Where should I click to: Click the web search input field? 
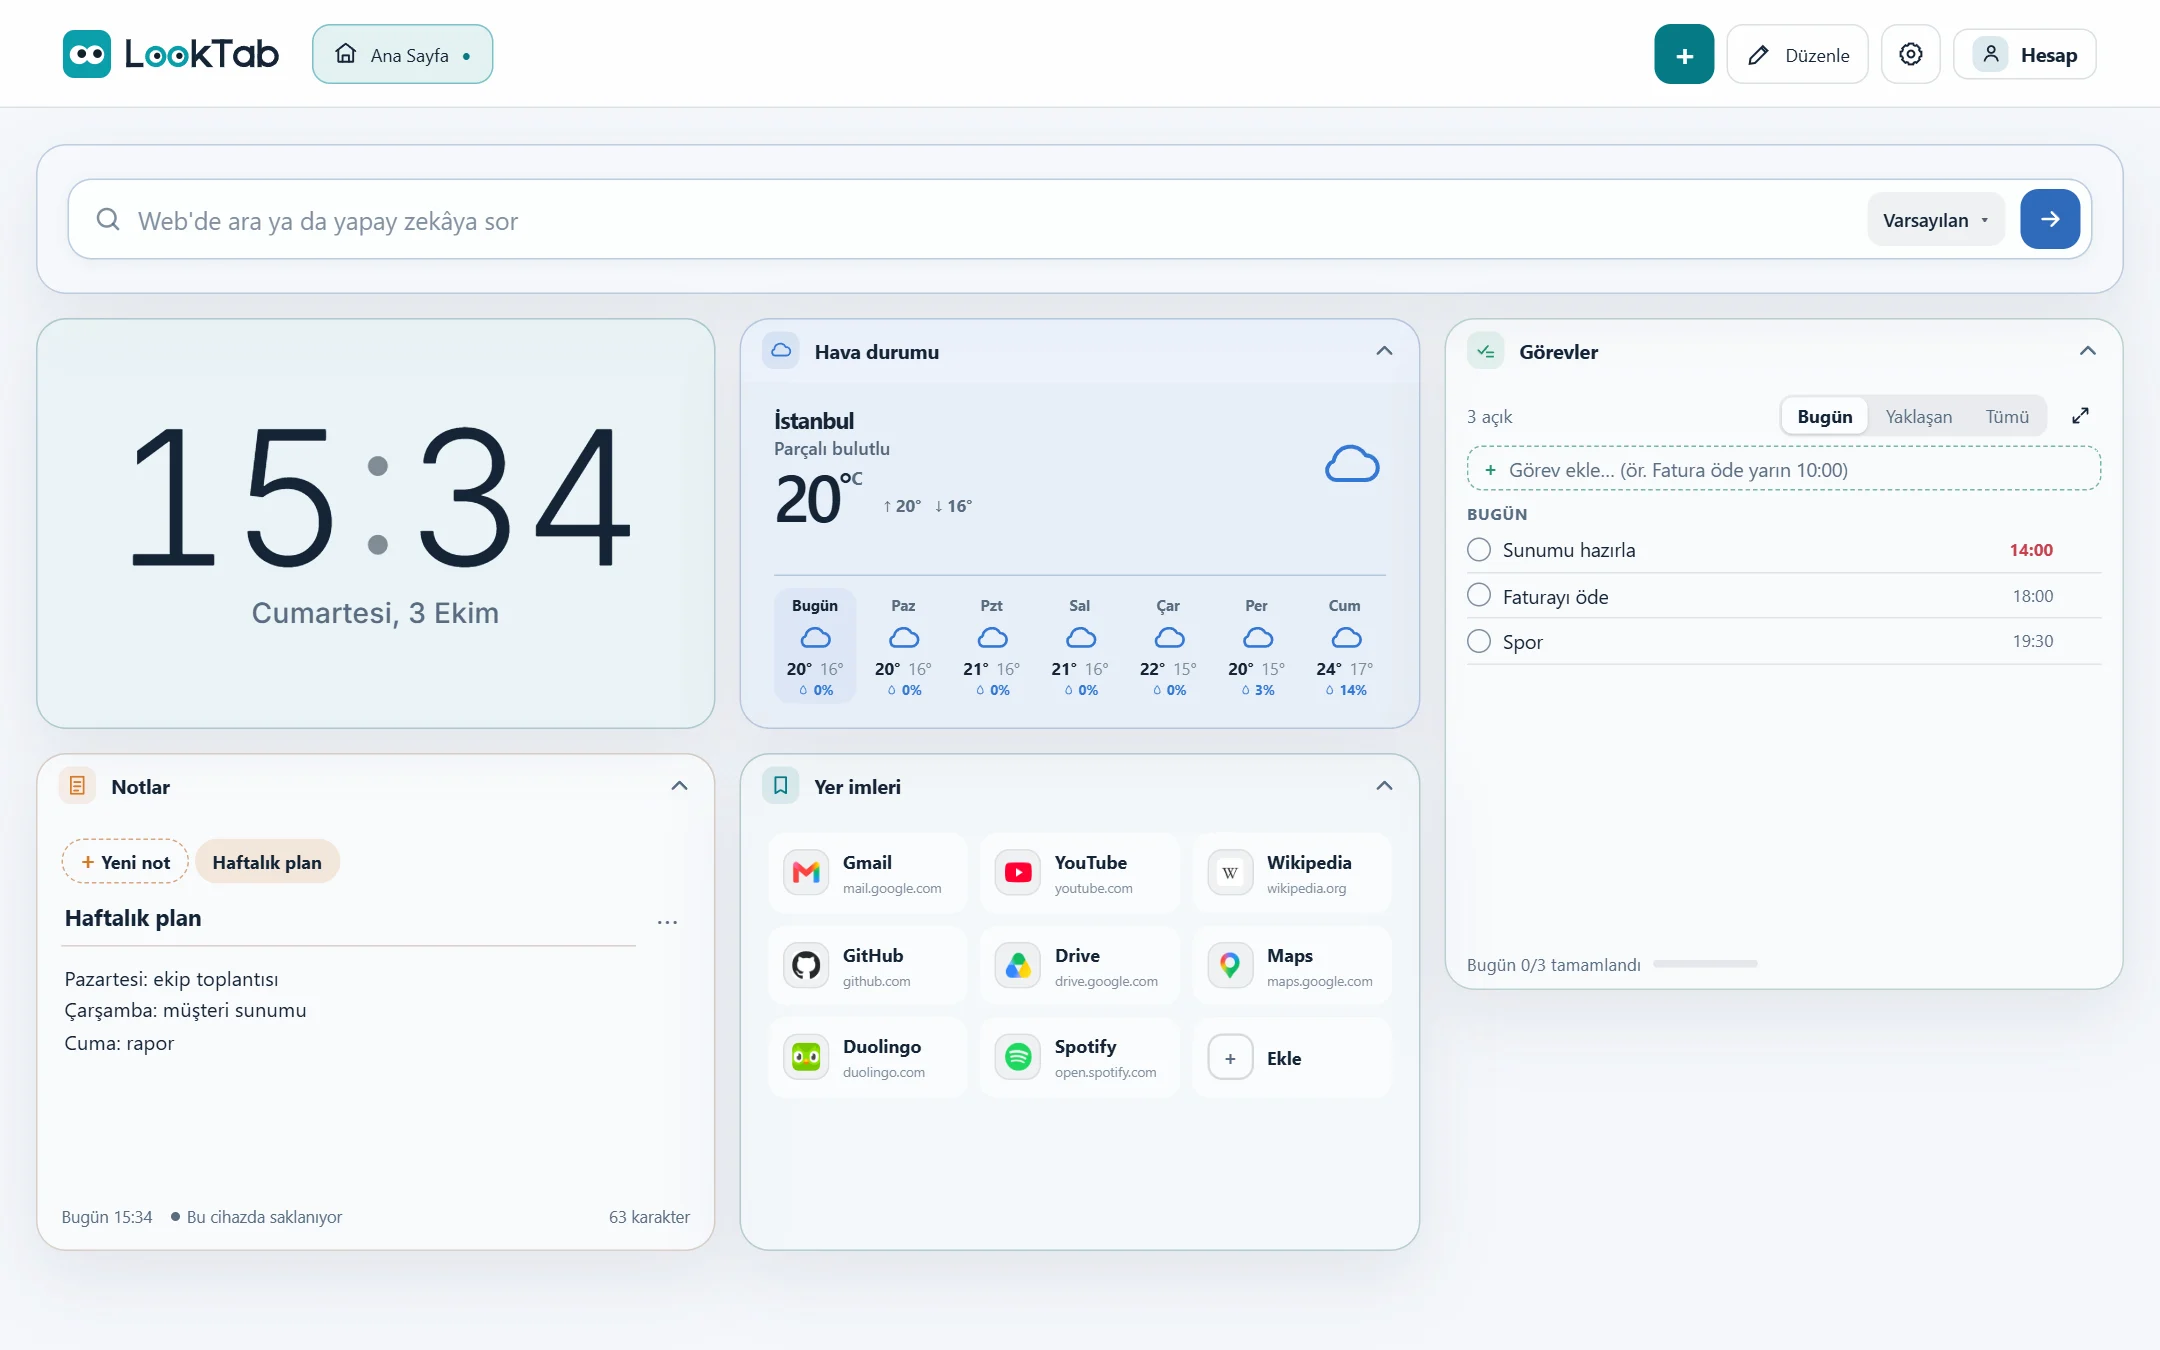click(990, 221)
